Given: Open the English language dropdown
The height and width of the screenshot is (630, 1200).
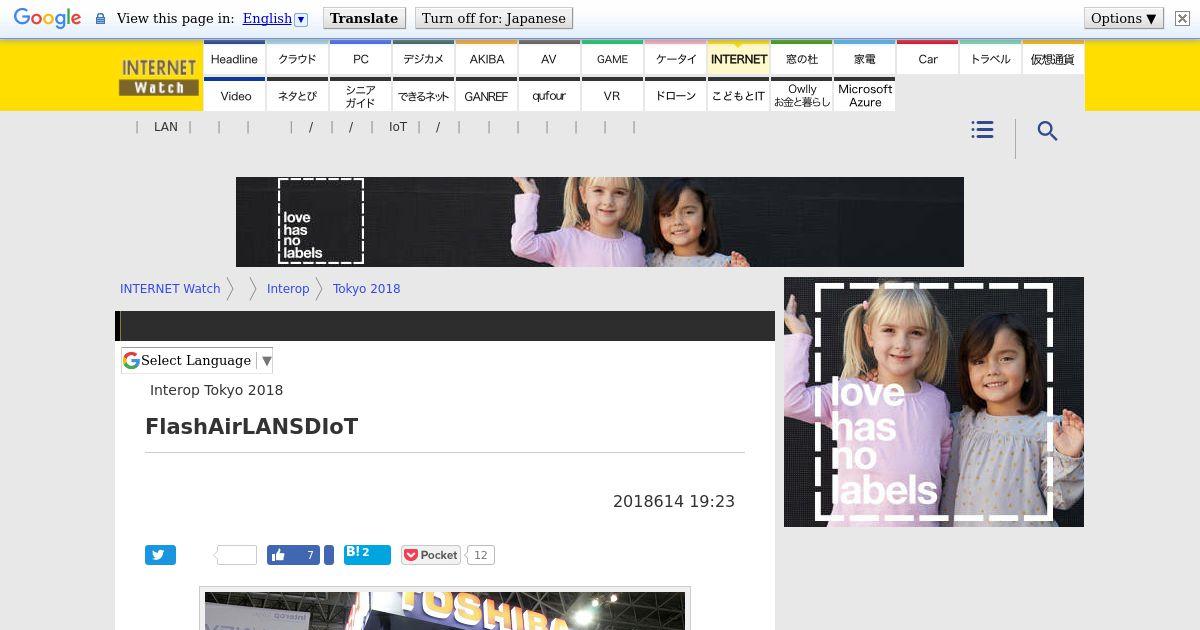Looking at the screenshot, I should pos(275,18).
